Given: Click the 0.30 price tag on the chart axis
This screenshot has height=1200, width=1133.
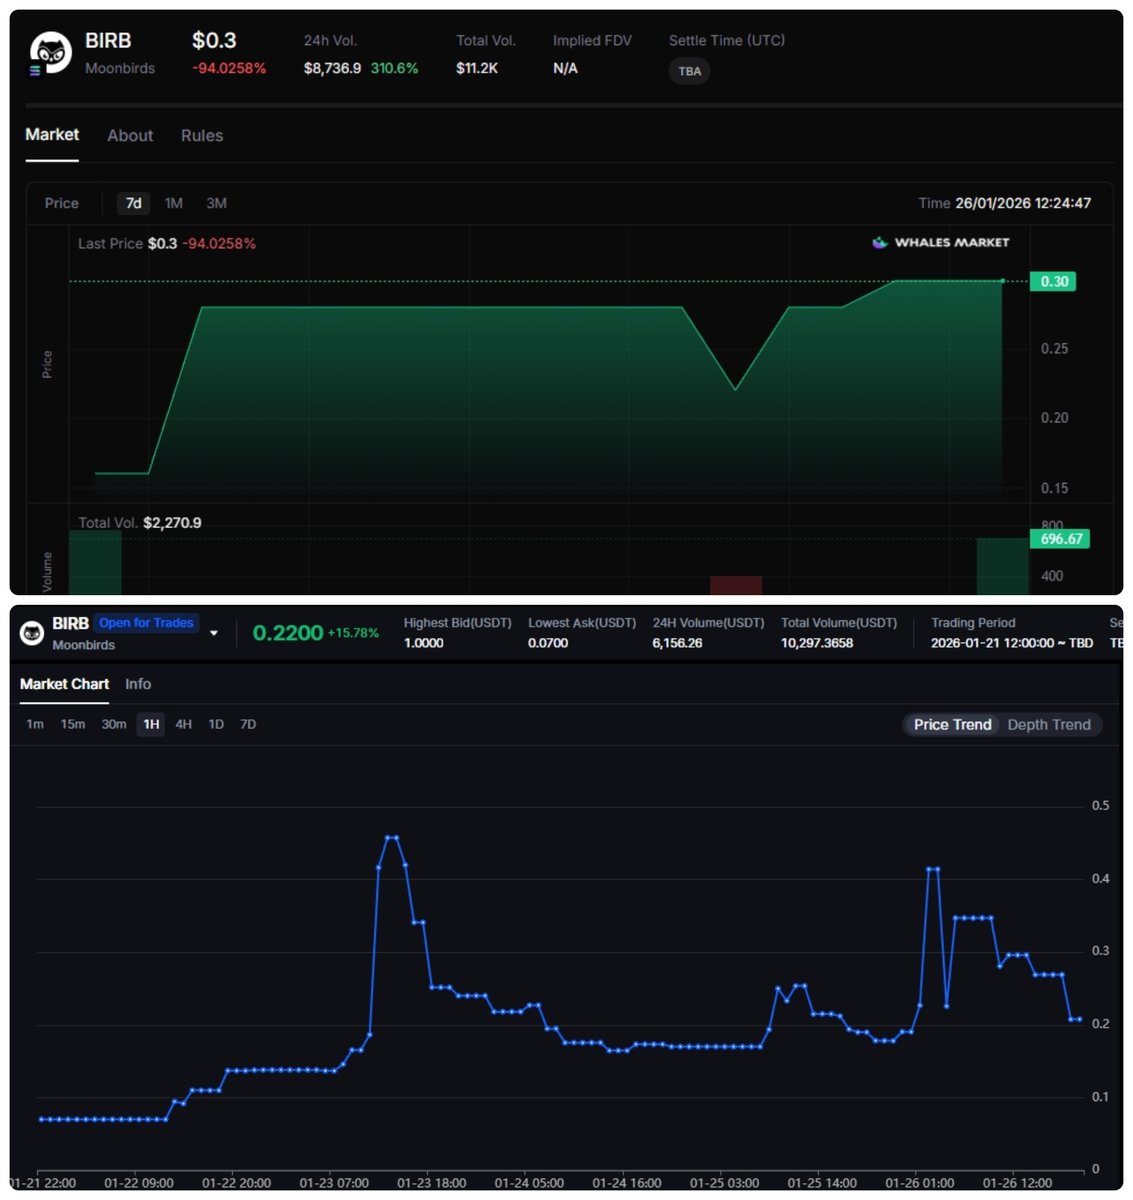Looking at the screenshot, I should click(x=1052, y=281).
